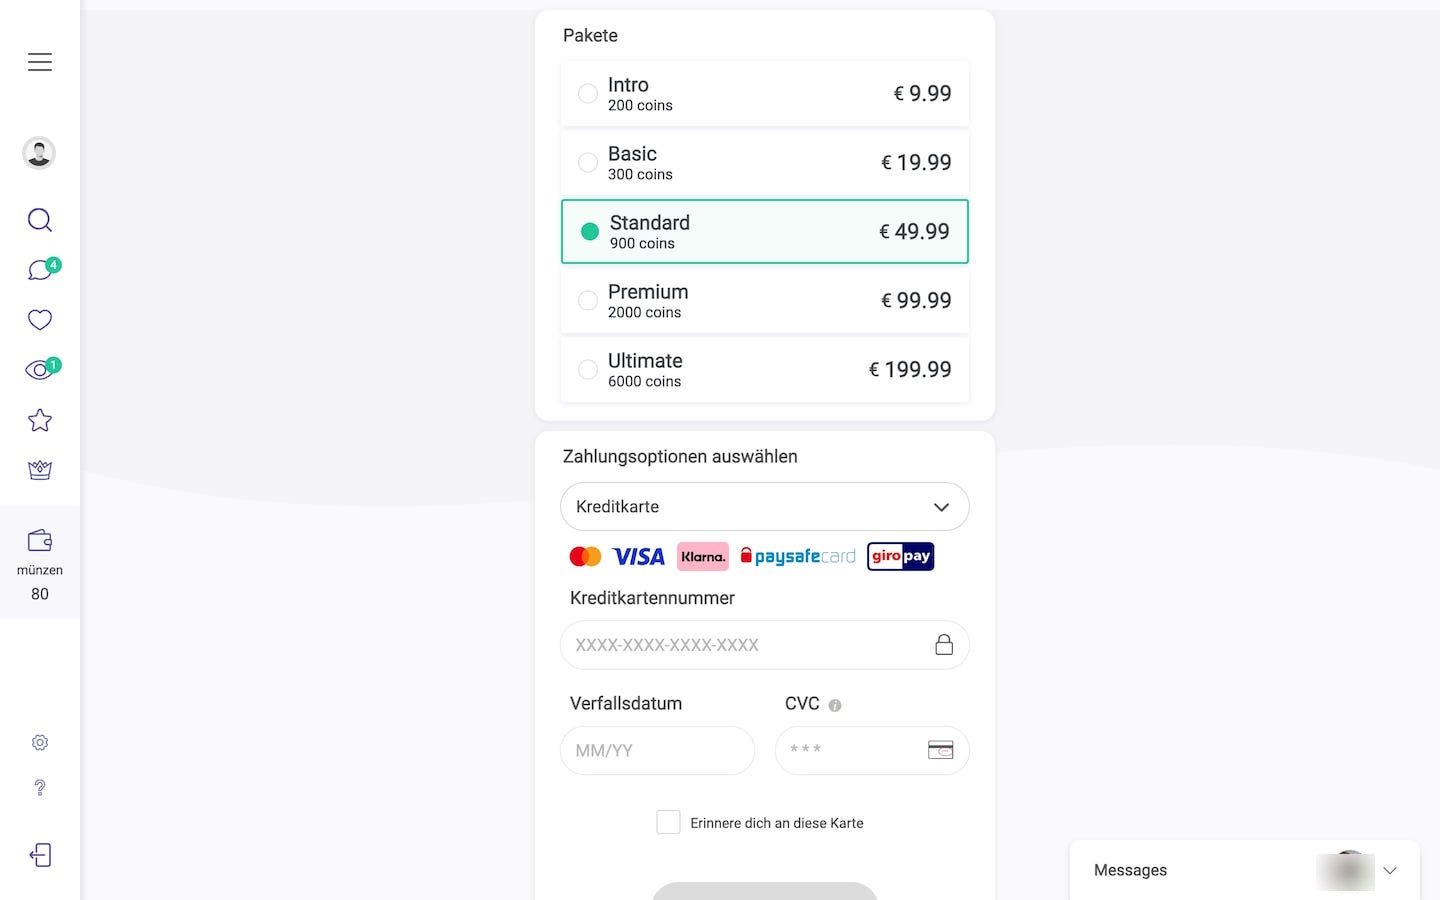Screen dimensions: 1440x900
Task: Click the Verfallsdatum MM/YY field
Action: [x=657, y=750]
